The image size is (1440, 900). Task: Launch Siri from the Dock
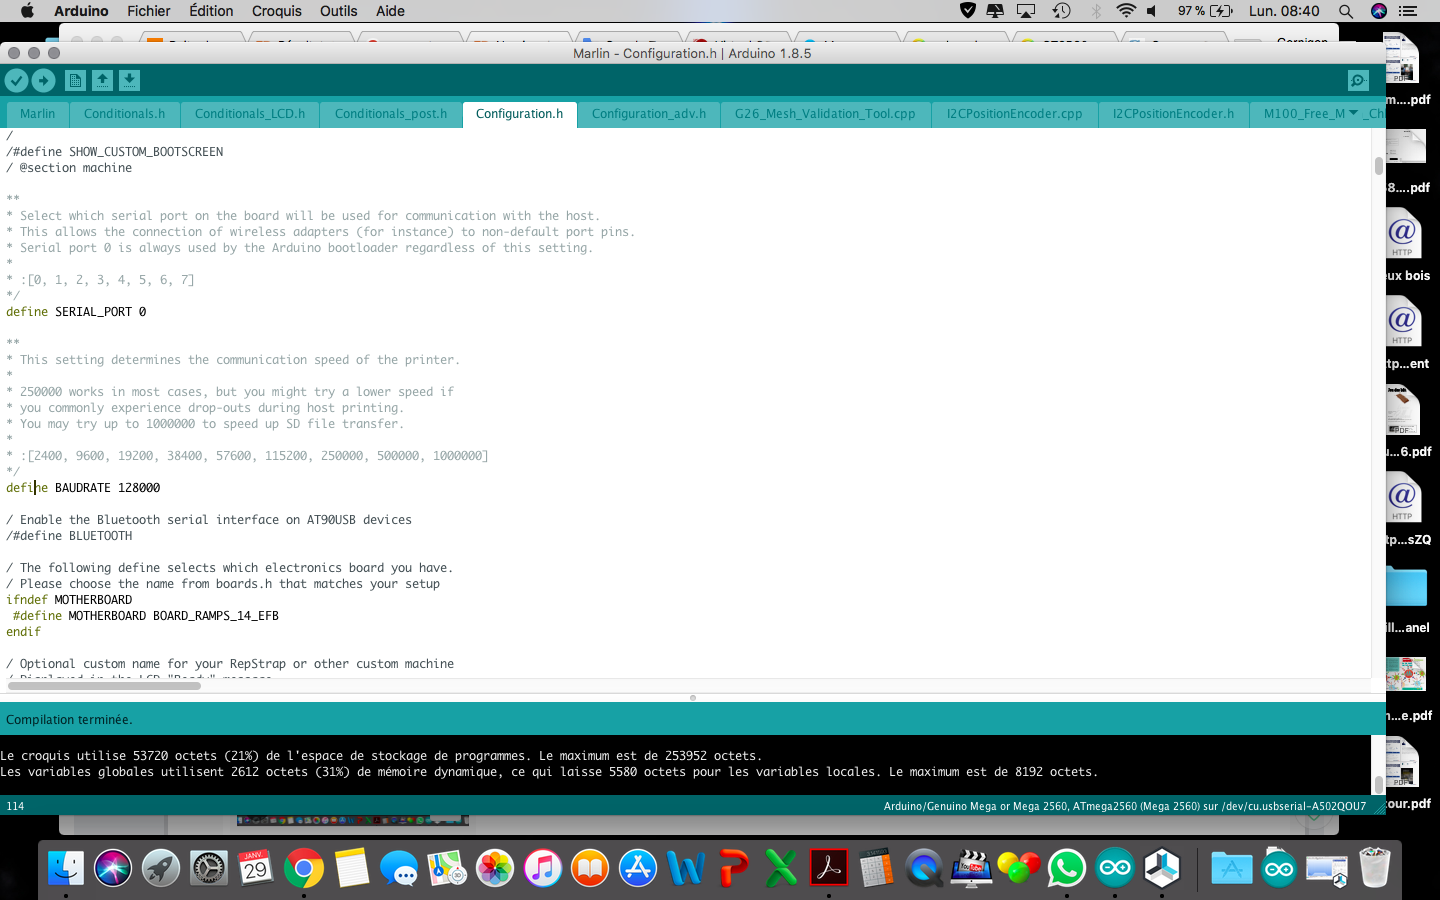pyautogui.click(x=113, y=868)
